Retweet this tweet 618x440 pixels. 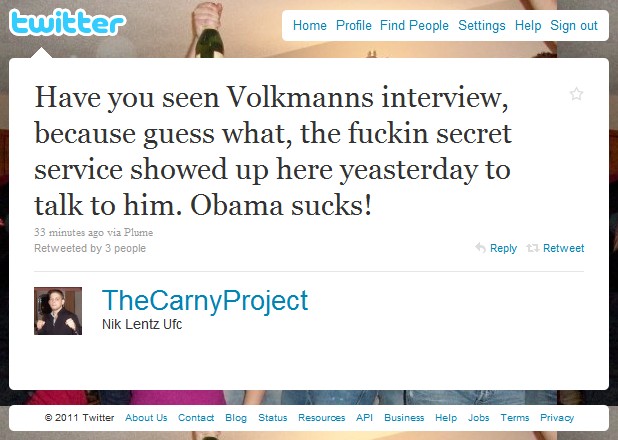click(564, 248)
